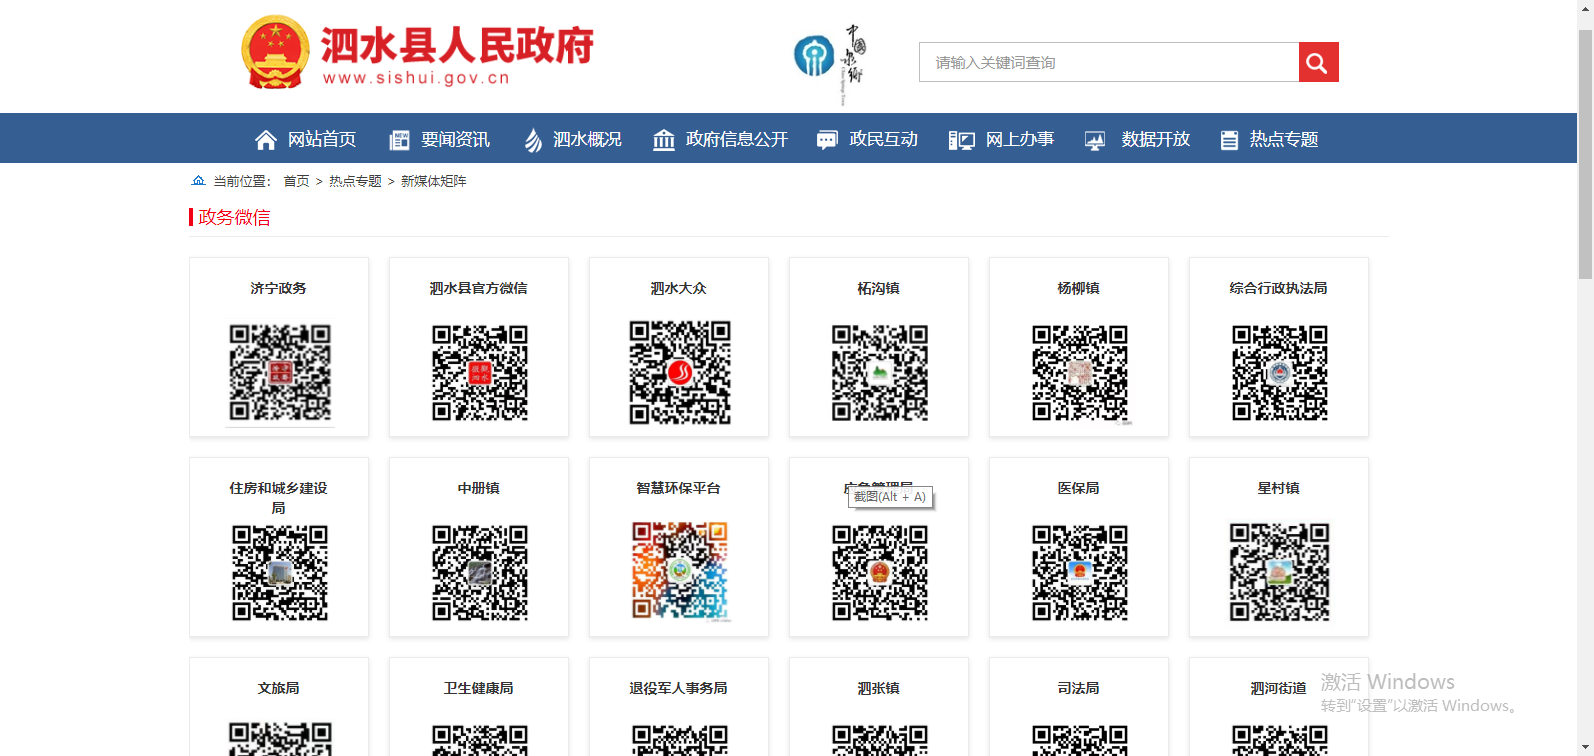The width and height of the screenshot is (1594, 756).
Task: Click the chat bubble icon beside 政民互动
Action: coord(827,140)
